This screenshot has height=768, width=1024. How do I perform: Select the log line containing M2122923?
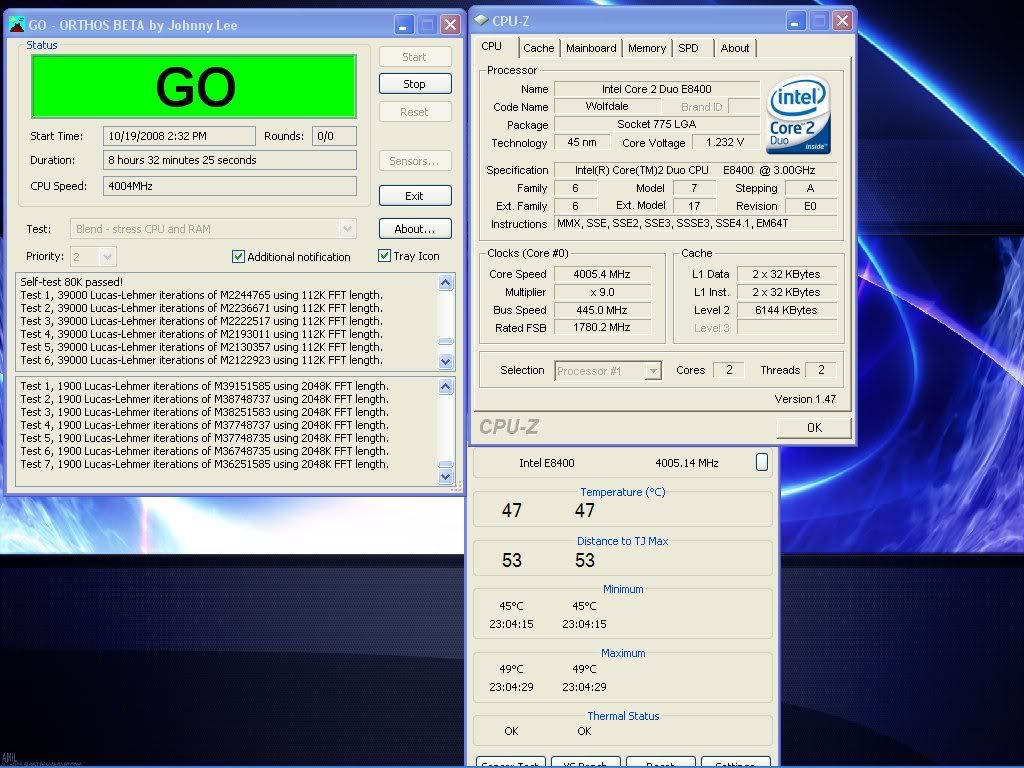pyautogui.click(x=201, y=360)
